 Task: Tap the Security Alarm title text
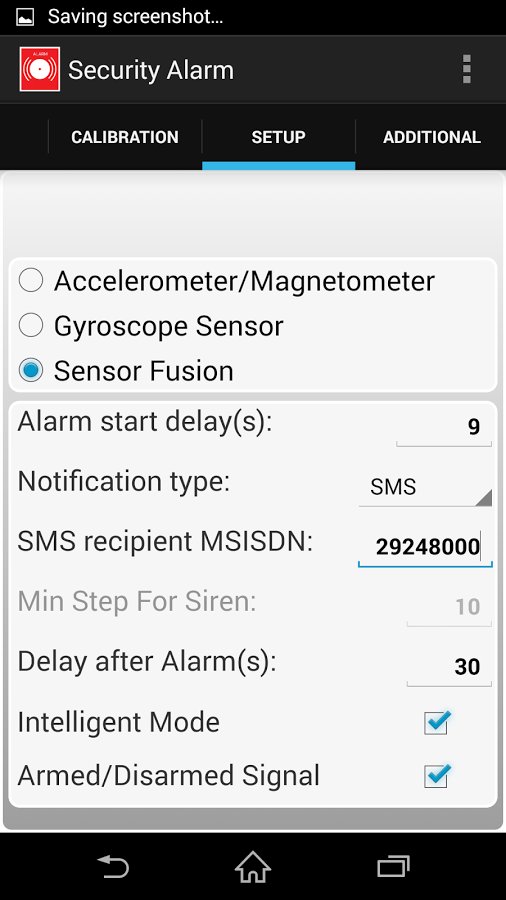pos(151,70)
